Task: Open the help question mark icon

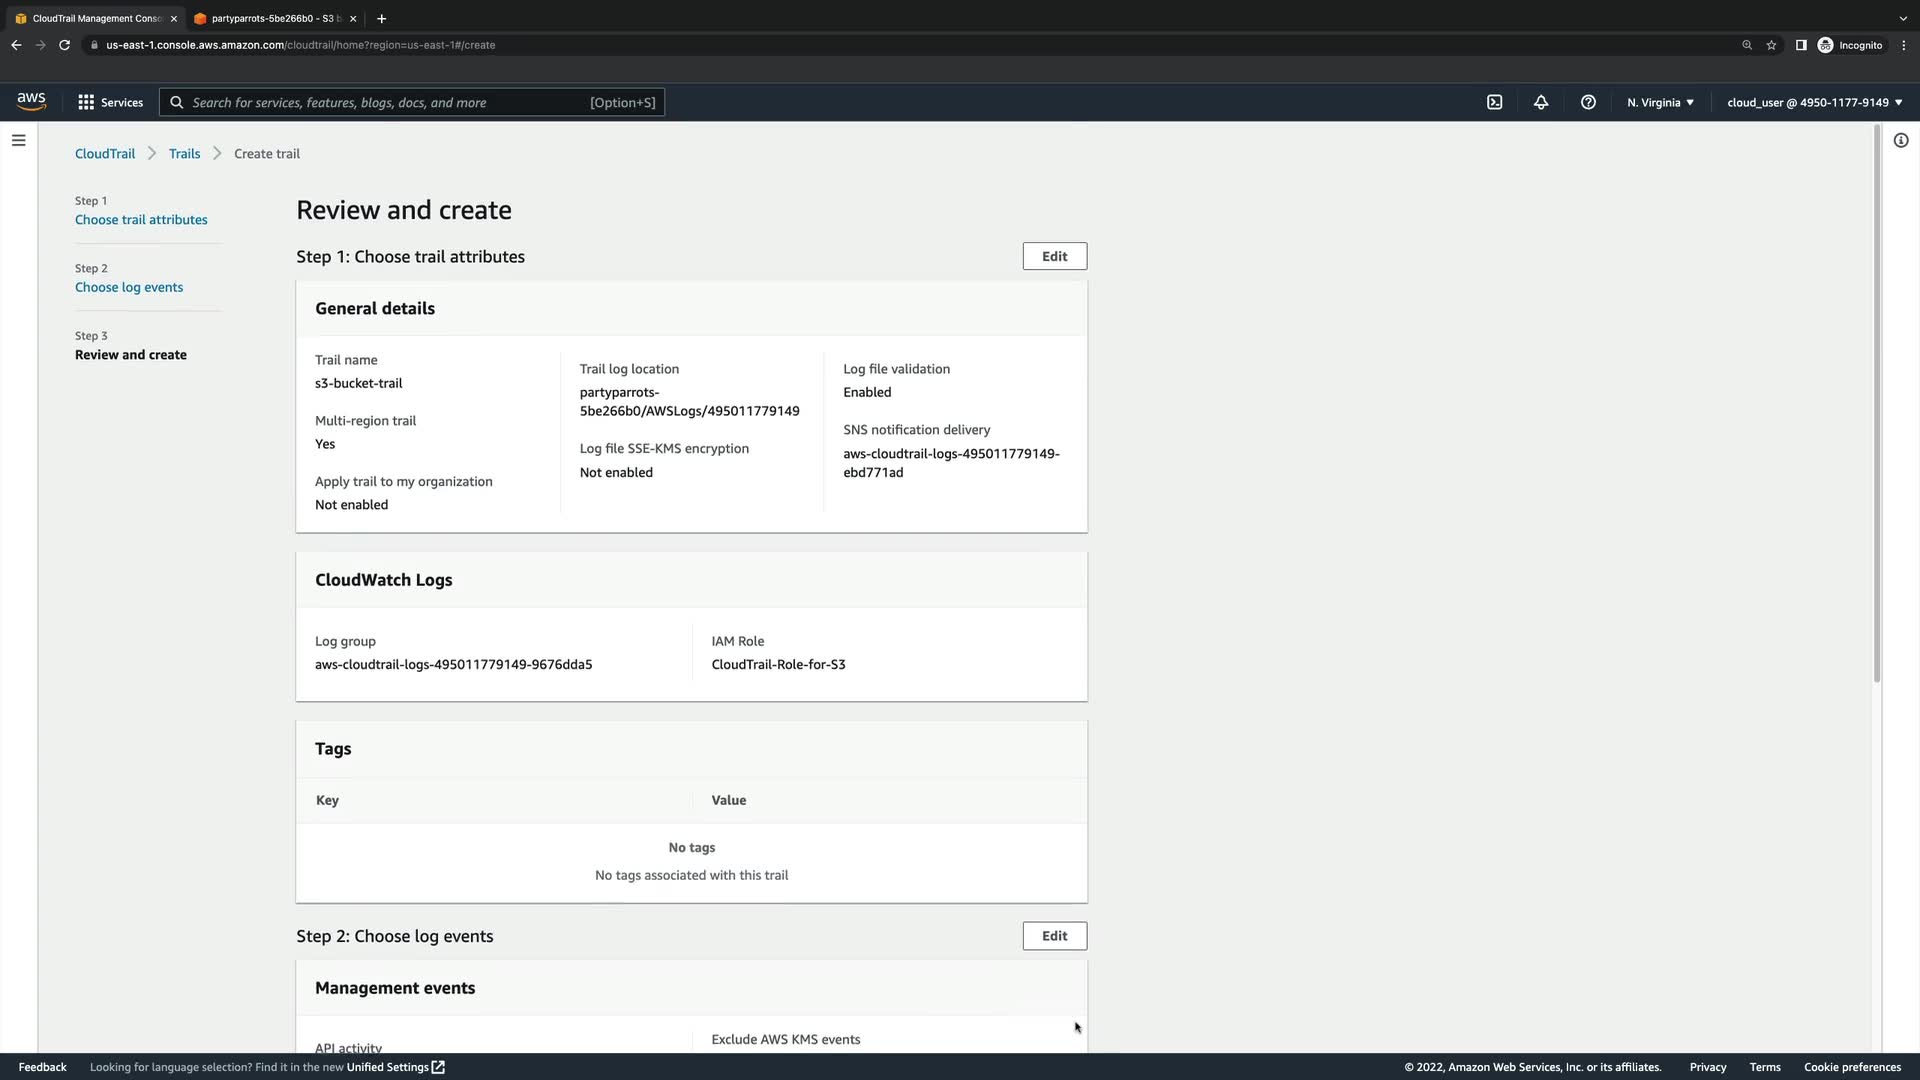Action: 1588,102
